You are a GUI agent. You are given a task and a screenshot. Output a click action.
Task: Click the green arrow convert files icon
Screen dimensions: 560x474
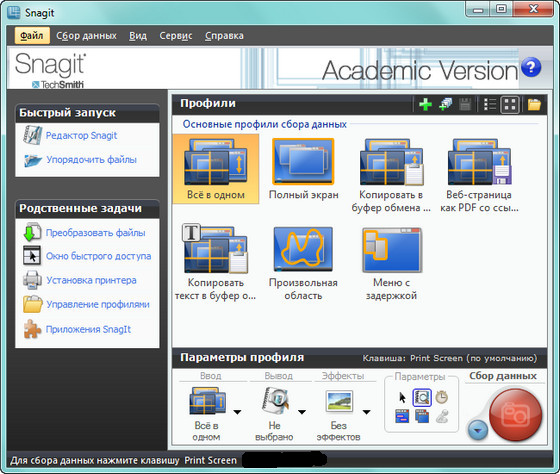(x=32, y=232)
